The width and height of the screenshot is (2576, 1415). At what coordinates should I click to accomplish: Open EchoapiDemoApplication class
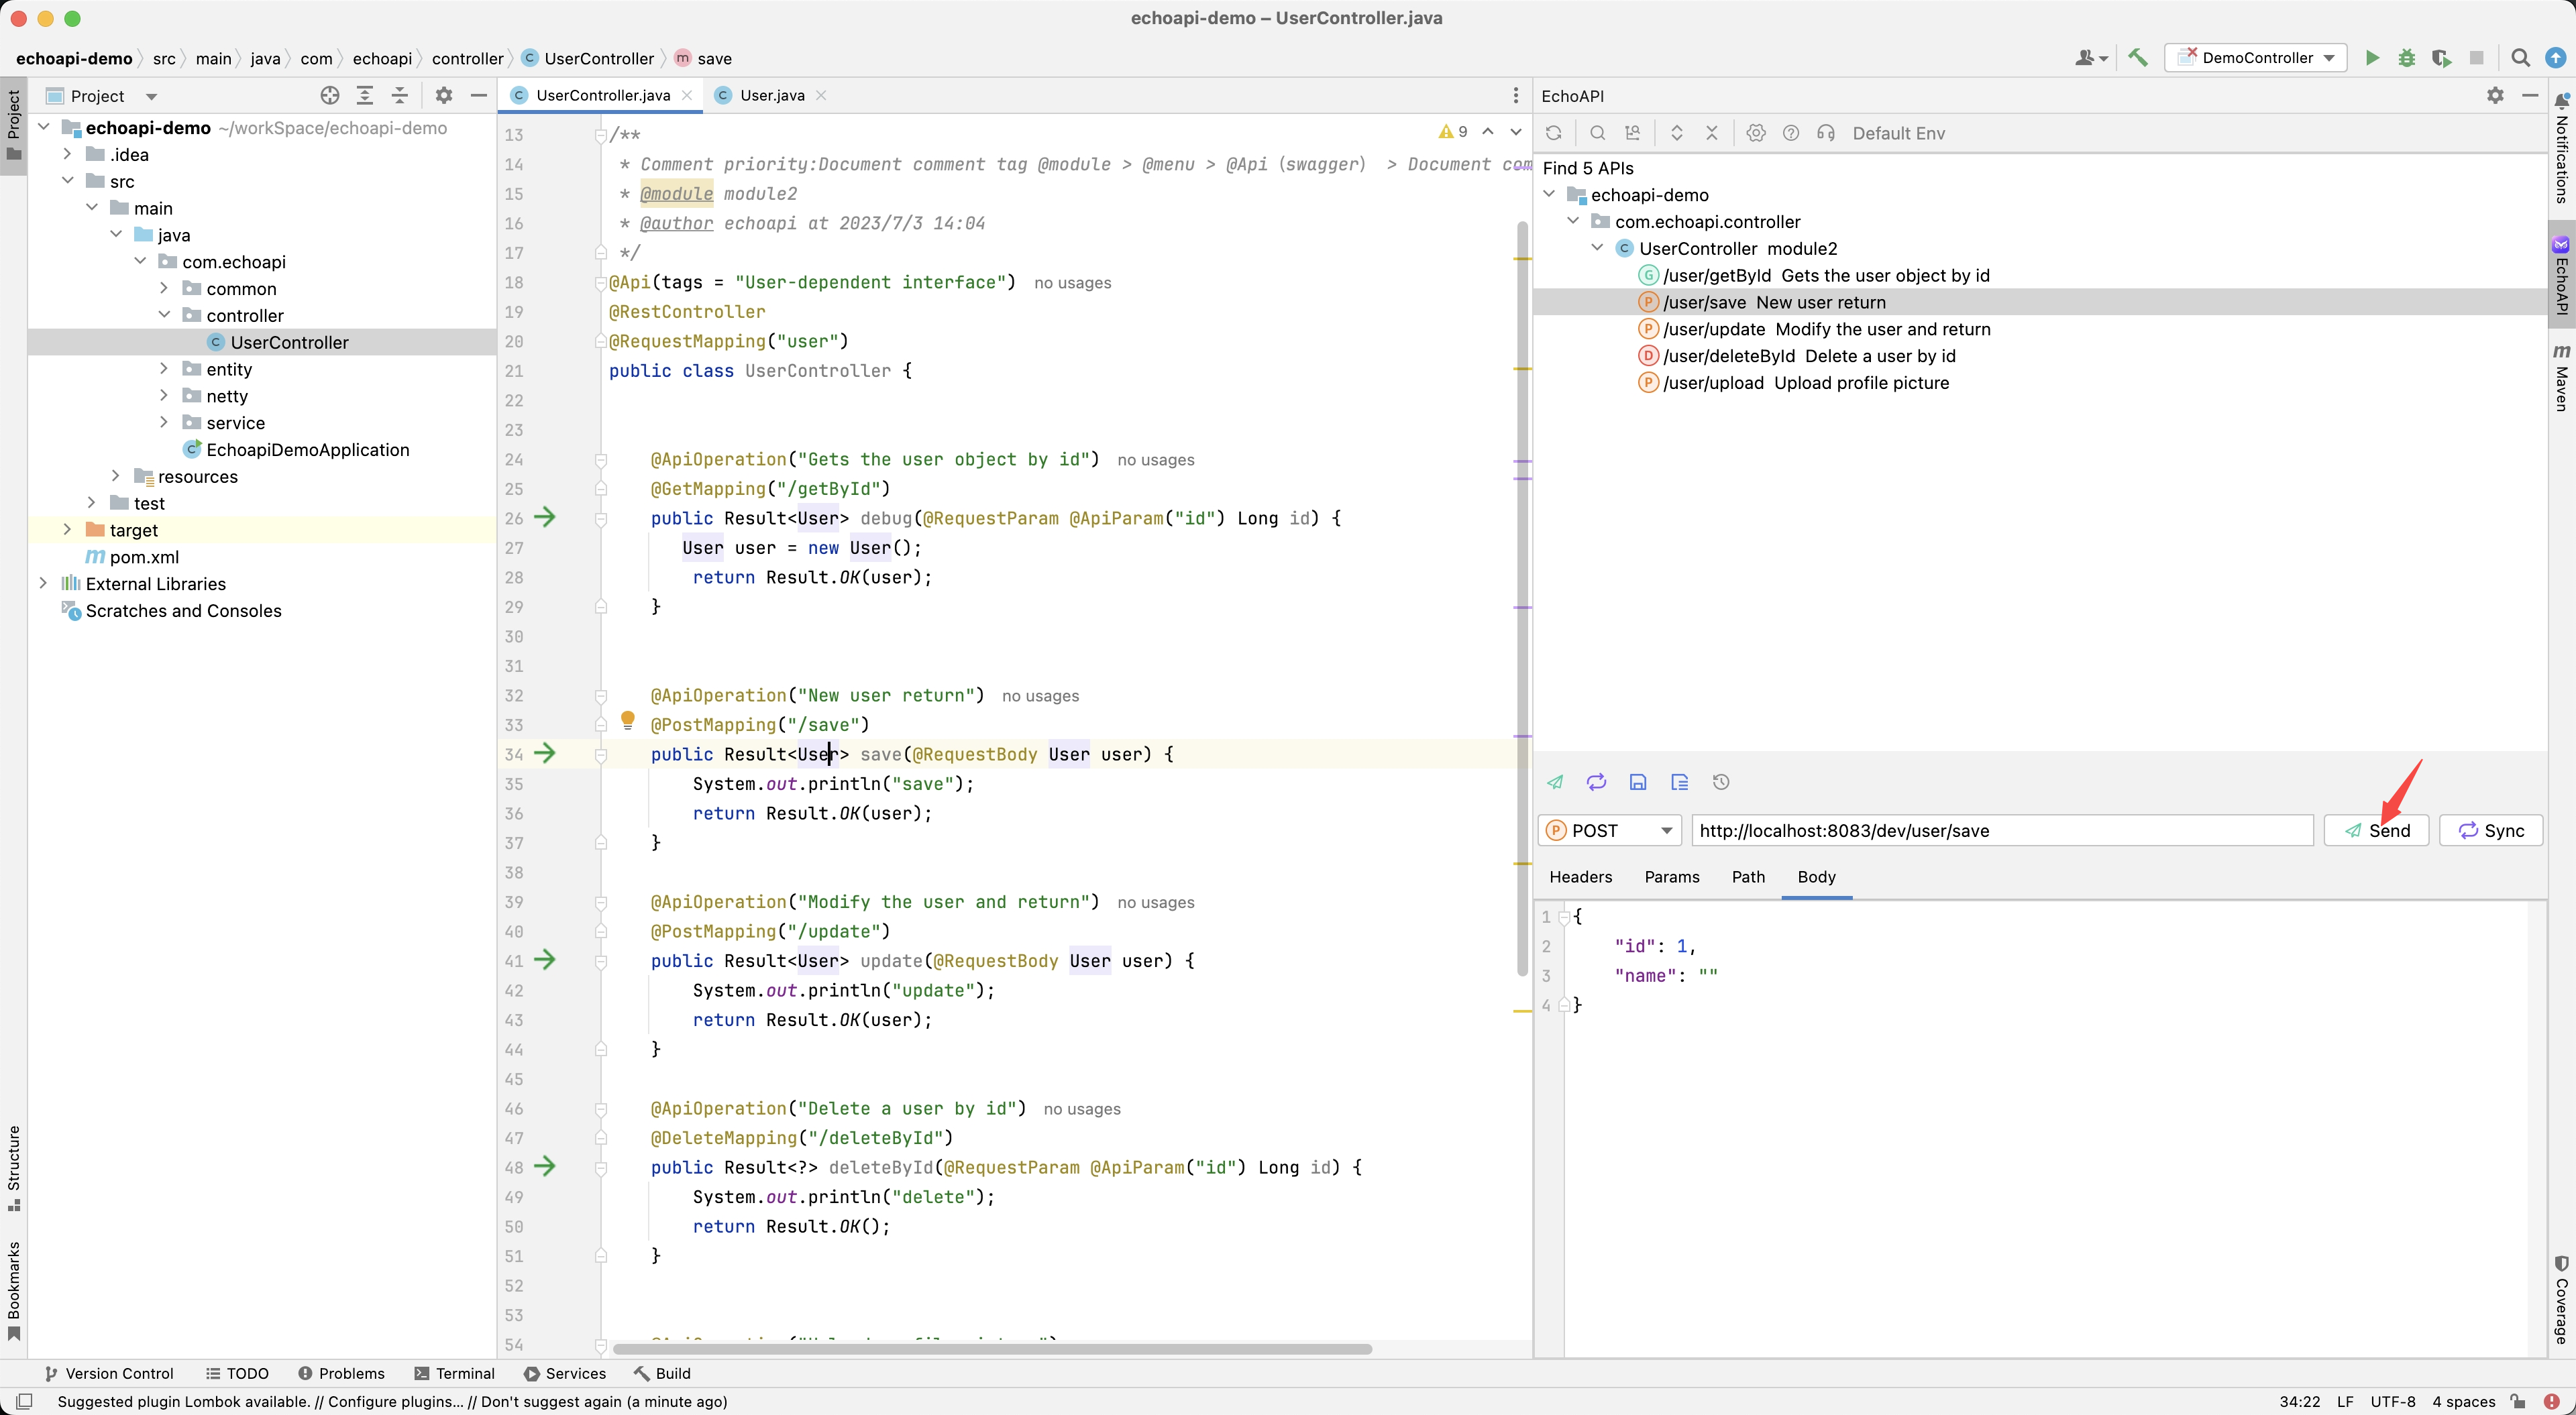click(296, 449)
